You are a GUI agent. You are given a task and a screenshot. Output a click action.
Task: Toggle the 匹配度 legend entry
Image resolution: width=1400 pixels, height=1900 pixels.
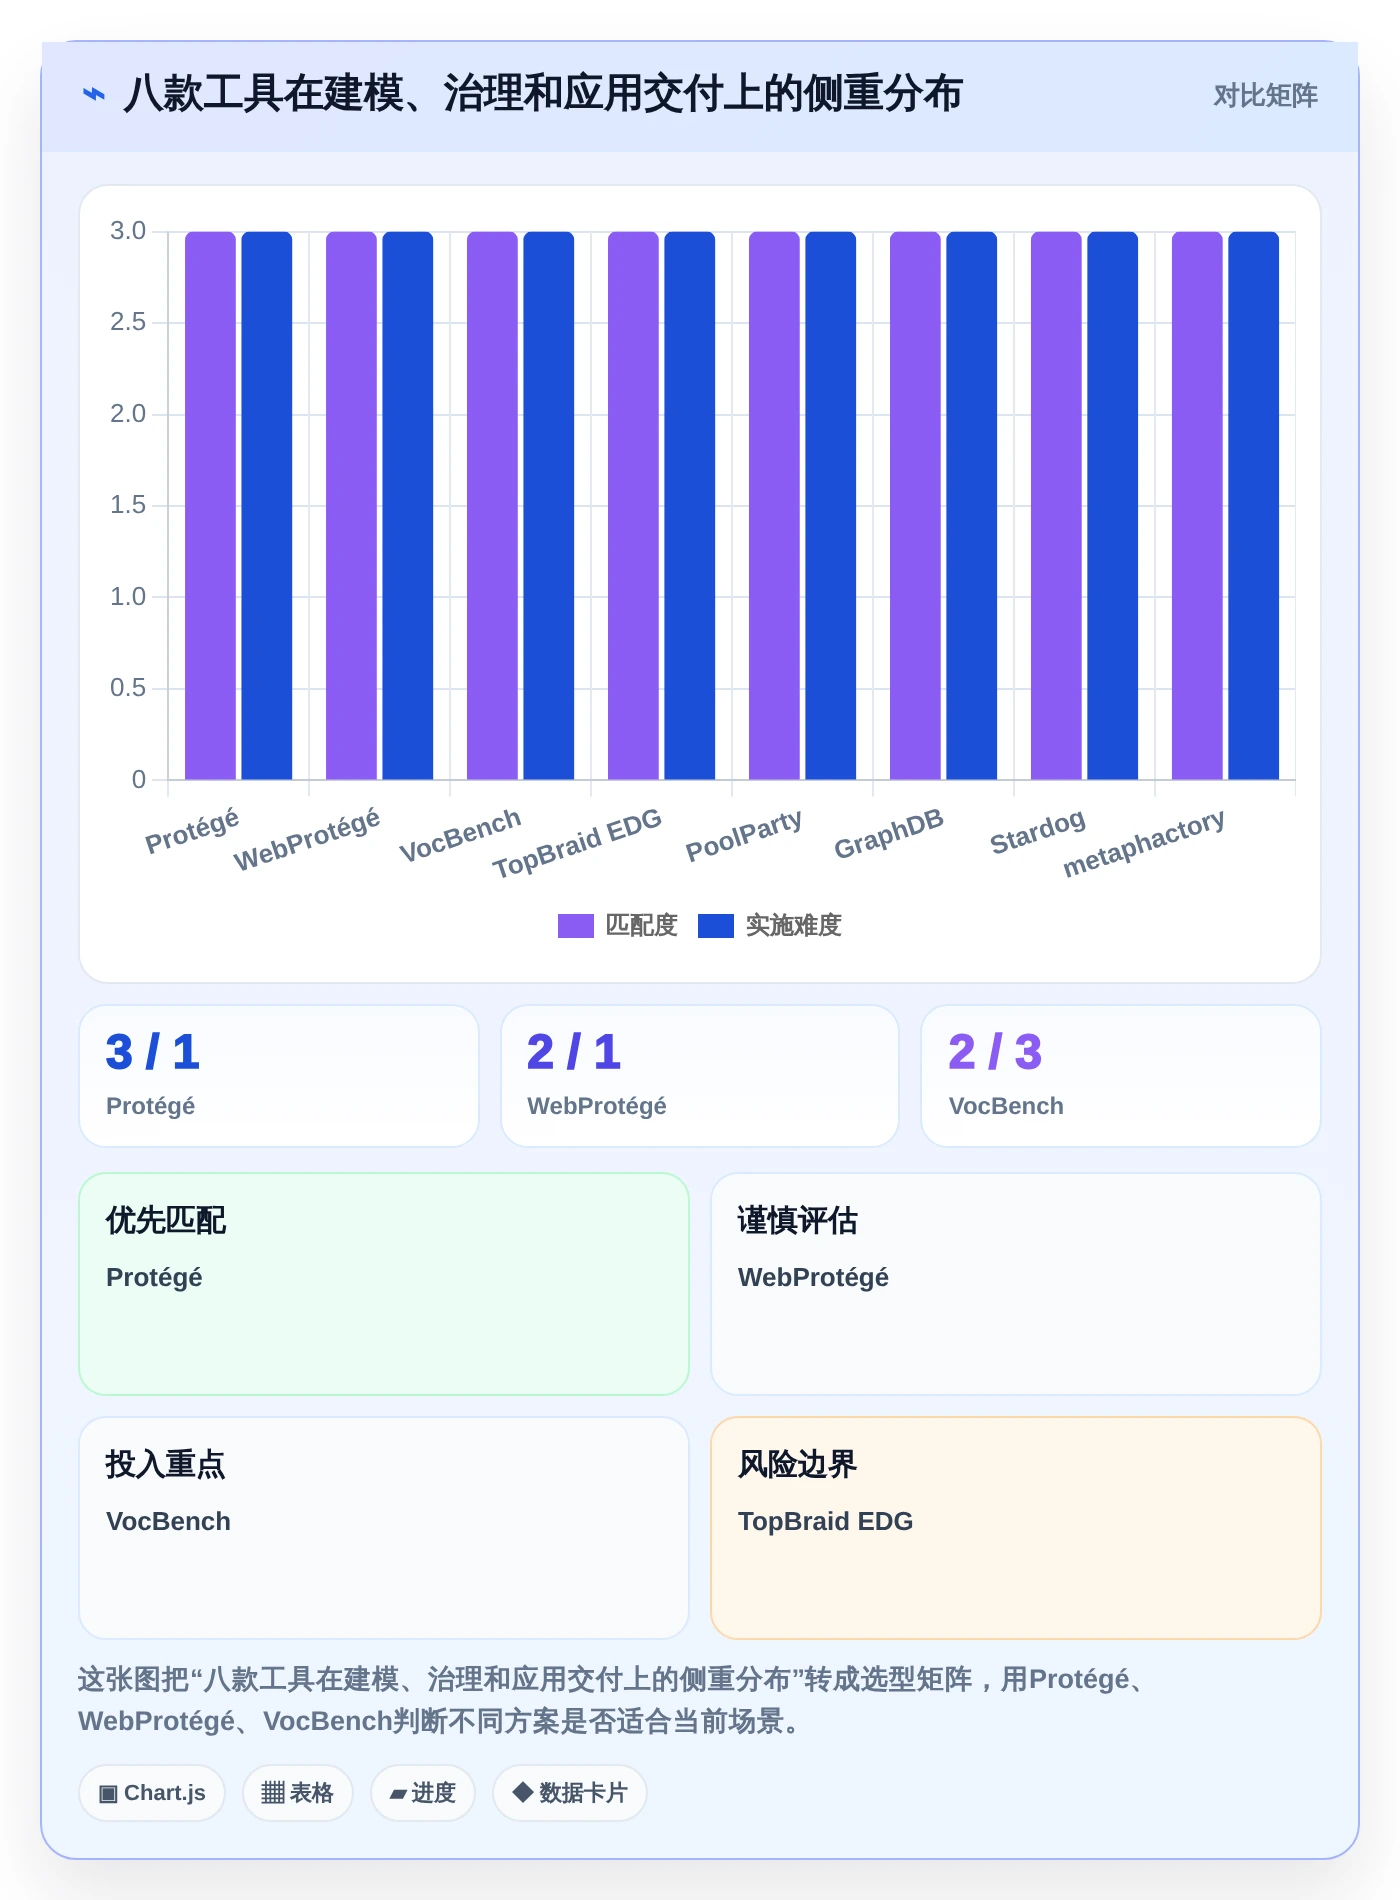pyautogui.click(x=618, y=925)
